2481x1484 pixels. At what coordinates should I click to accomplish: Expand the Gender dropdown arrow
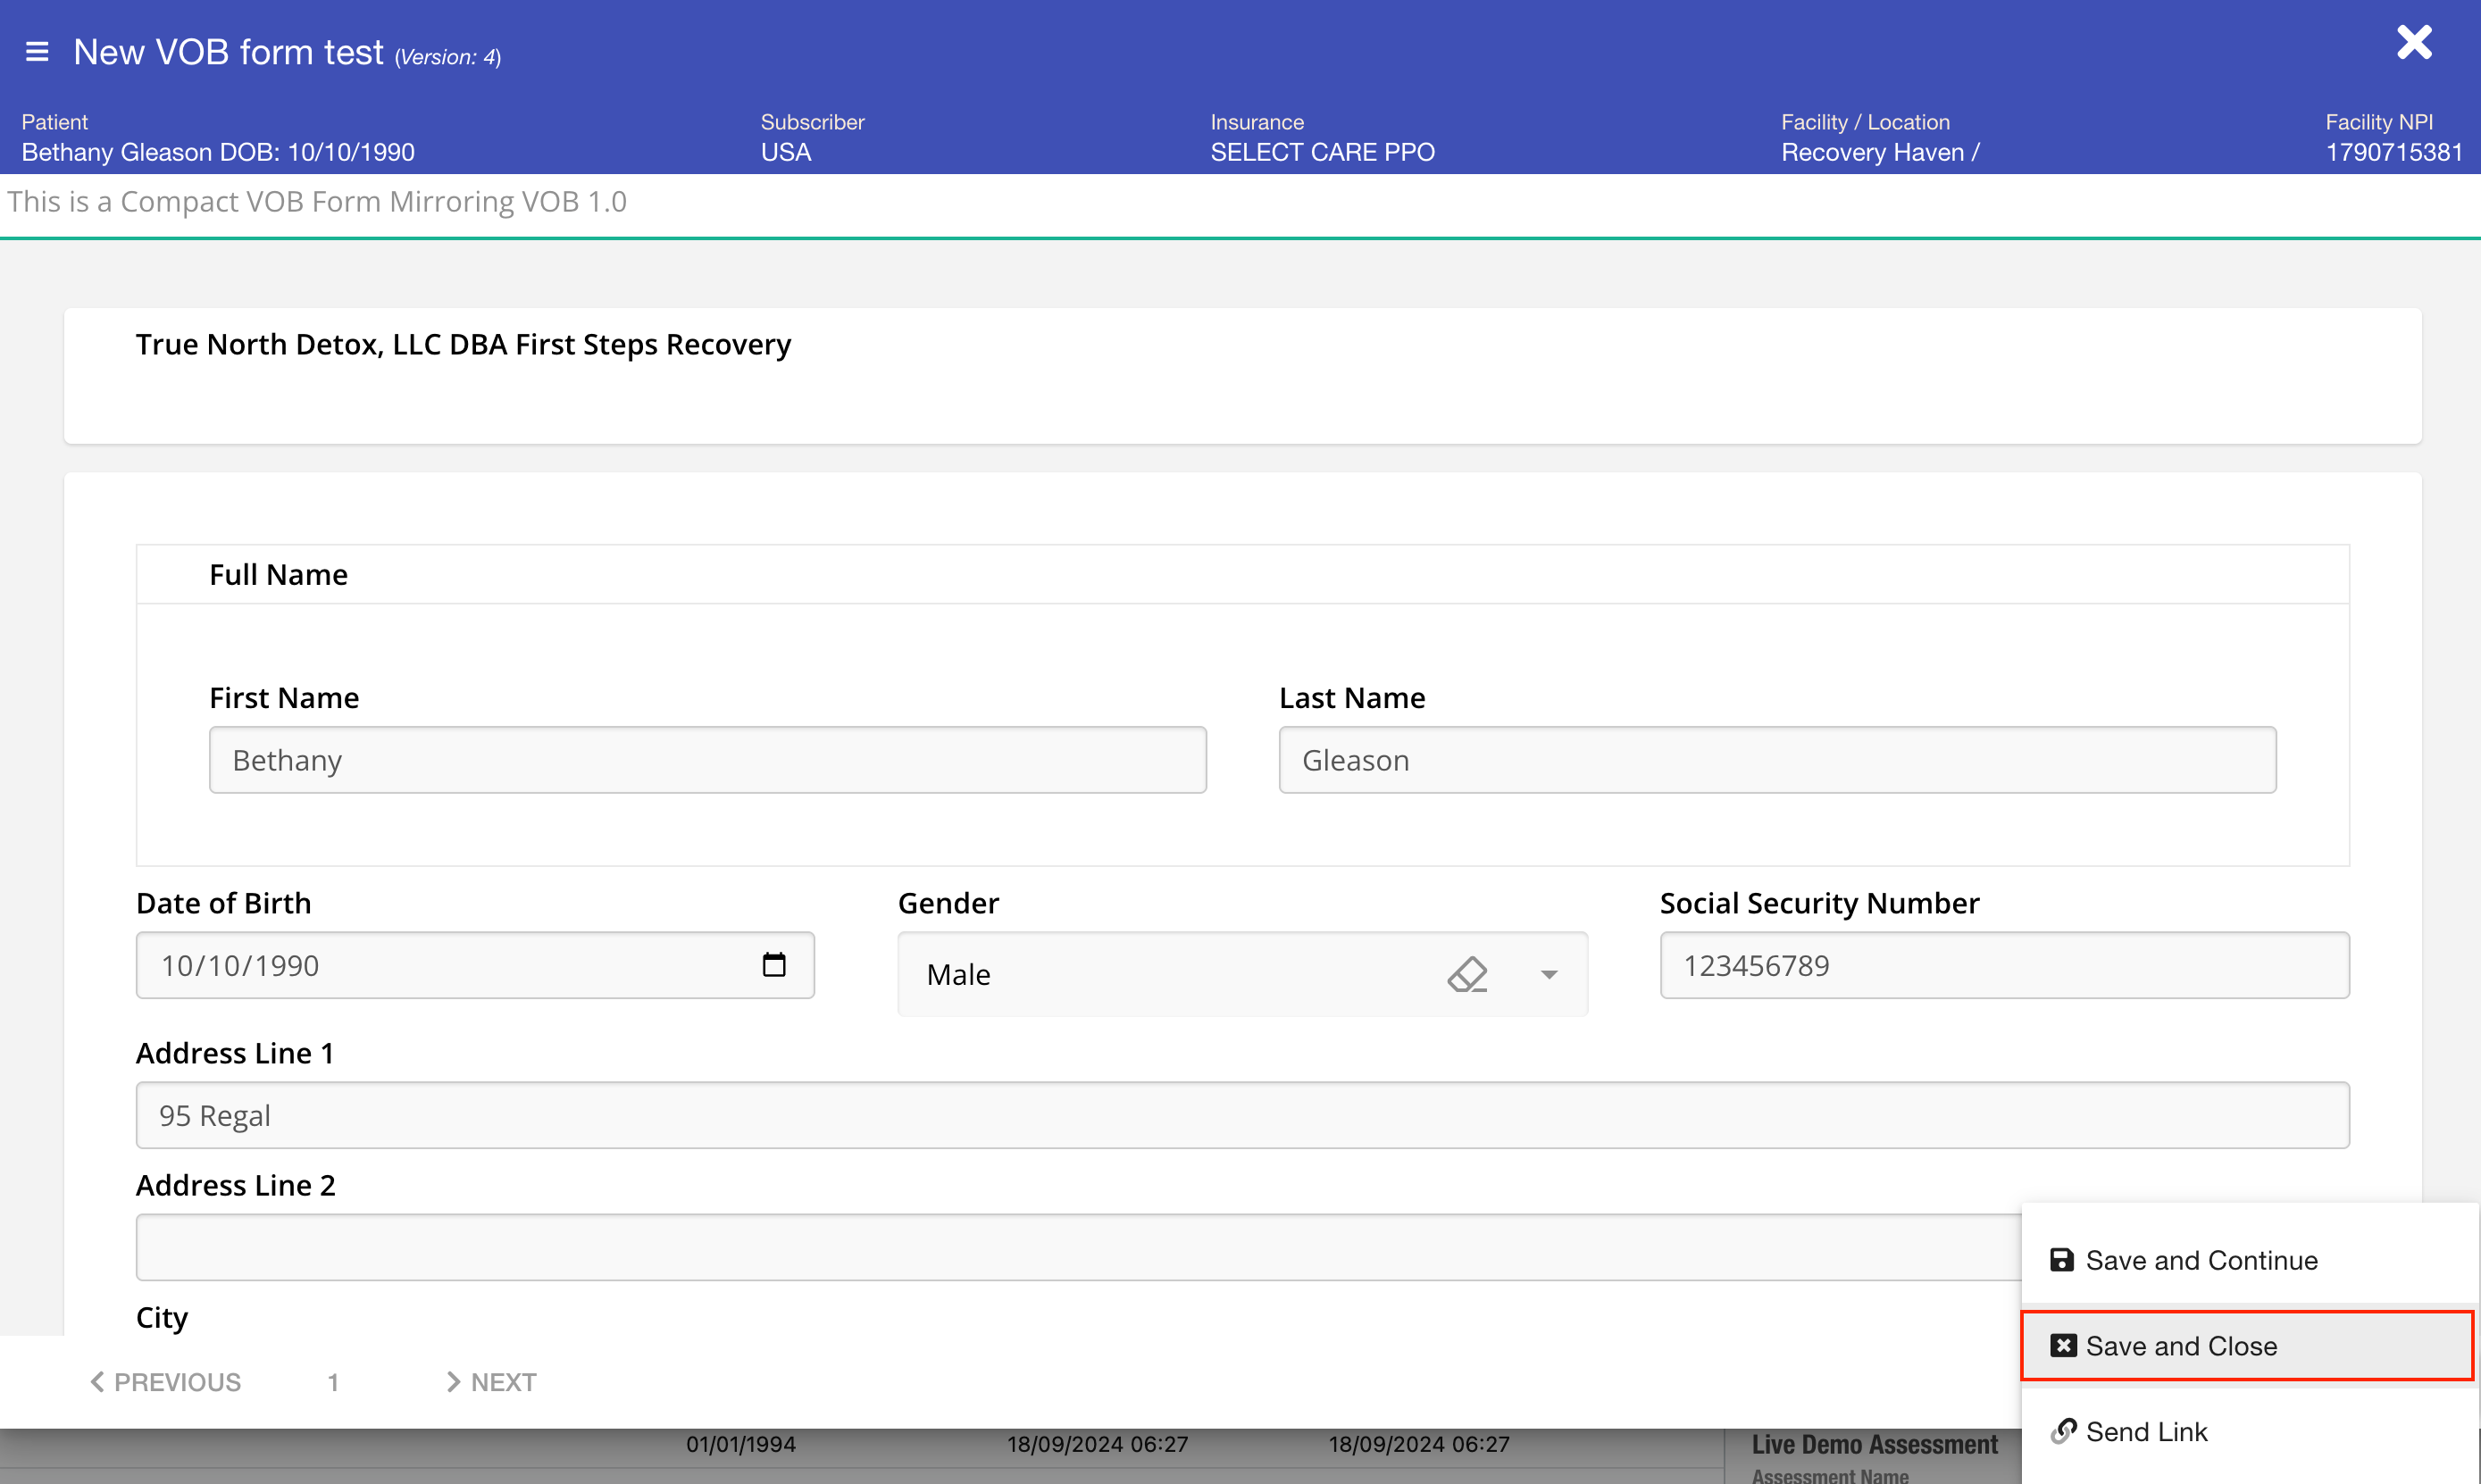pyautogui.click(x=1548, y=975)
